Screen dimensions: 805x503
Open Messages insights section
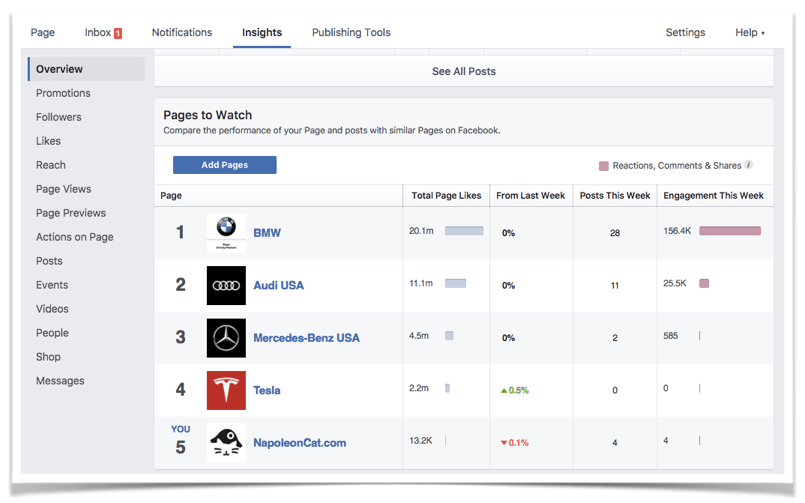point(60,381)
